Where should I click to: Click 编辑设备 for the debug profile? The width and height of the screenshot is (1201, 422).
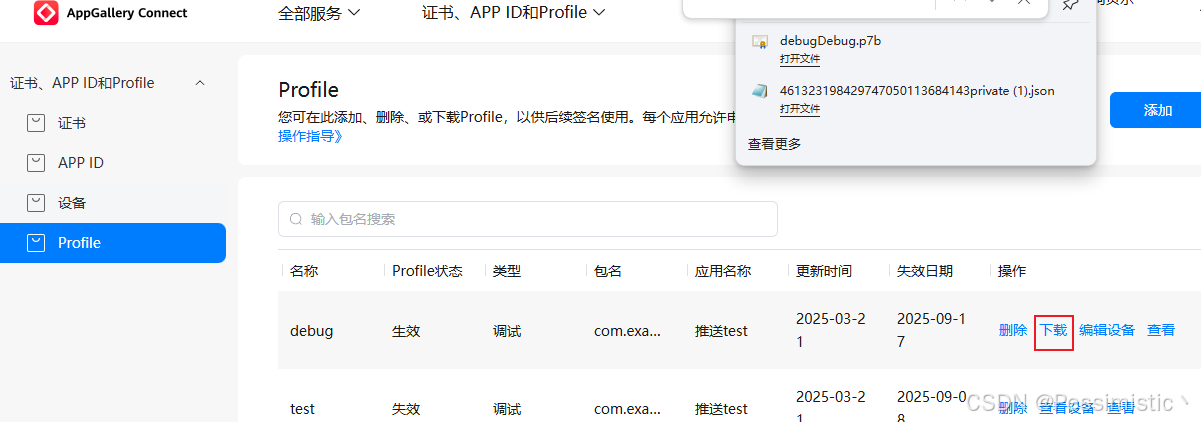(x=1107, y=330)
